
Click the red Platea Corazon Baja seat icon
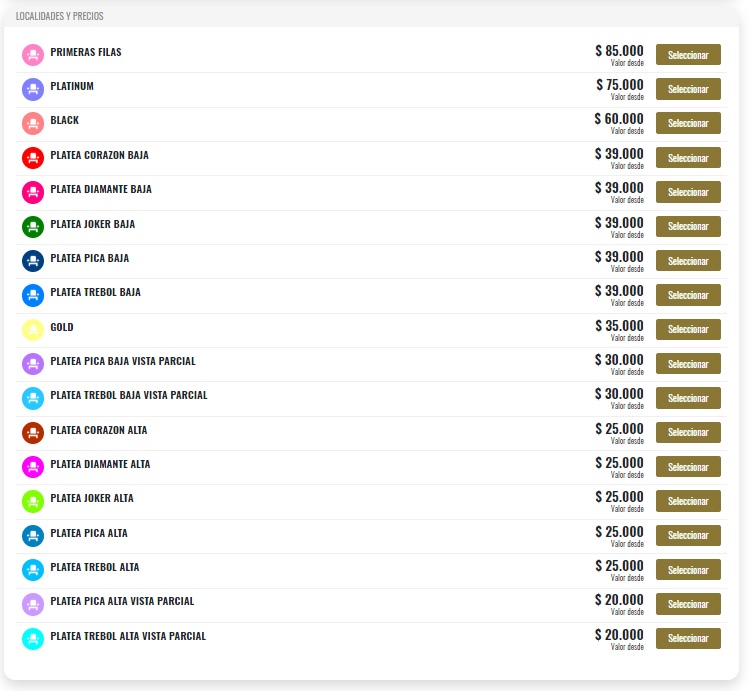point(33,158)
